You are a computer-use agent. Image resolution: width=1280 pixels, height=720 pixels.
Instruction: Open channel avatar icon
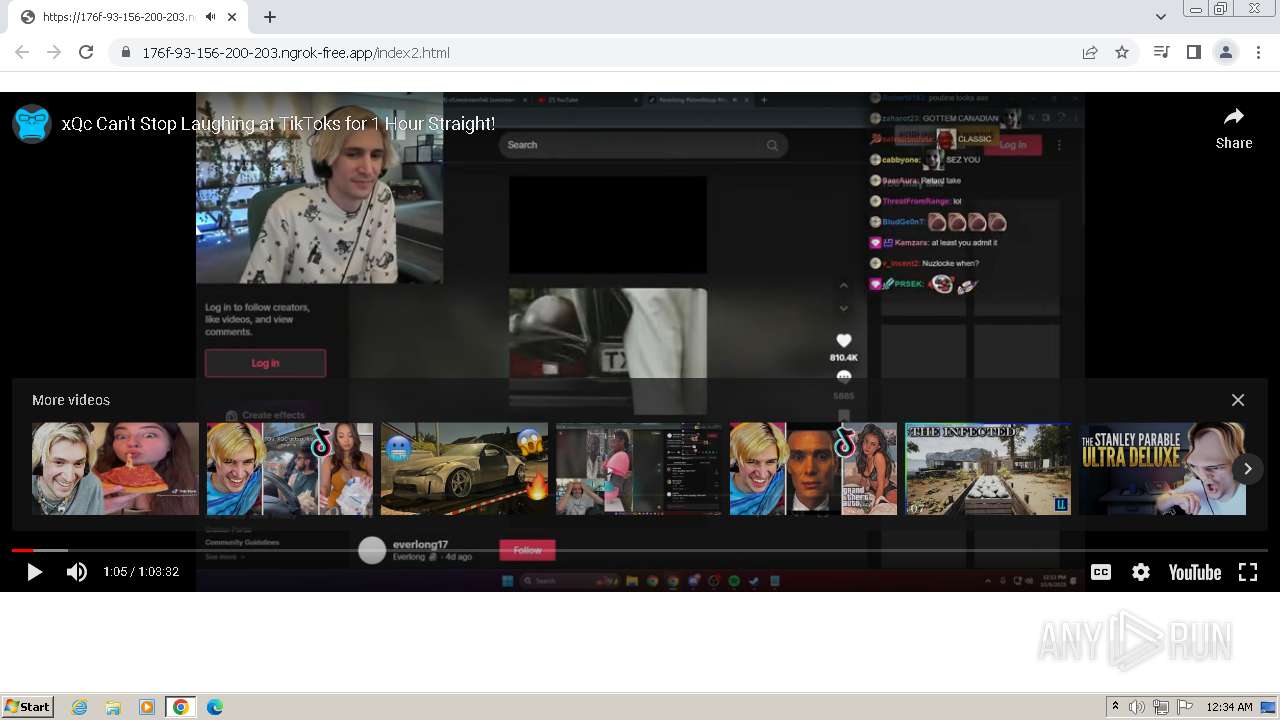pos(32,124)
